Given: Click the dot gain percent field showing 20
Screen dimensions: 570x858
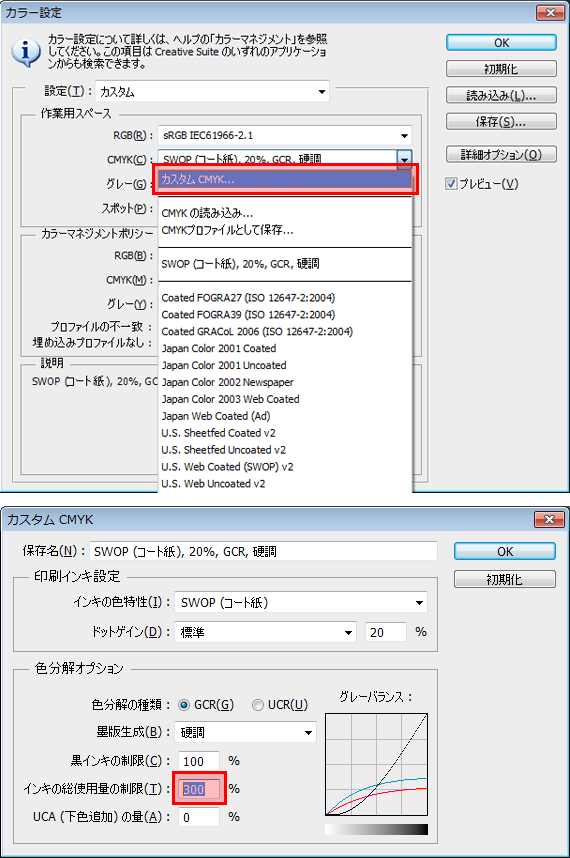Looking at the screenshot, I should [386, 632].
